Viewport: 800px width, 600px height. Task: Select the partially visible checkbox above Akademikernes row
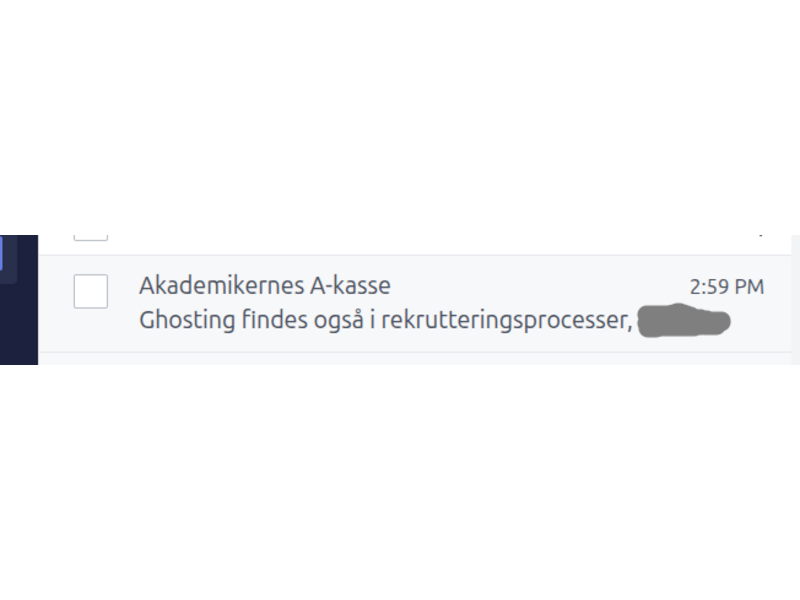coord(91,238)
